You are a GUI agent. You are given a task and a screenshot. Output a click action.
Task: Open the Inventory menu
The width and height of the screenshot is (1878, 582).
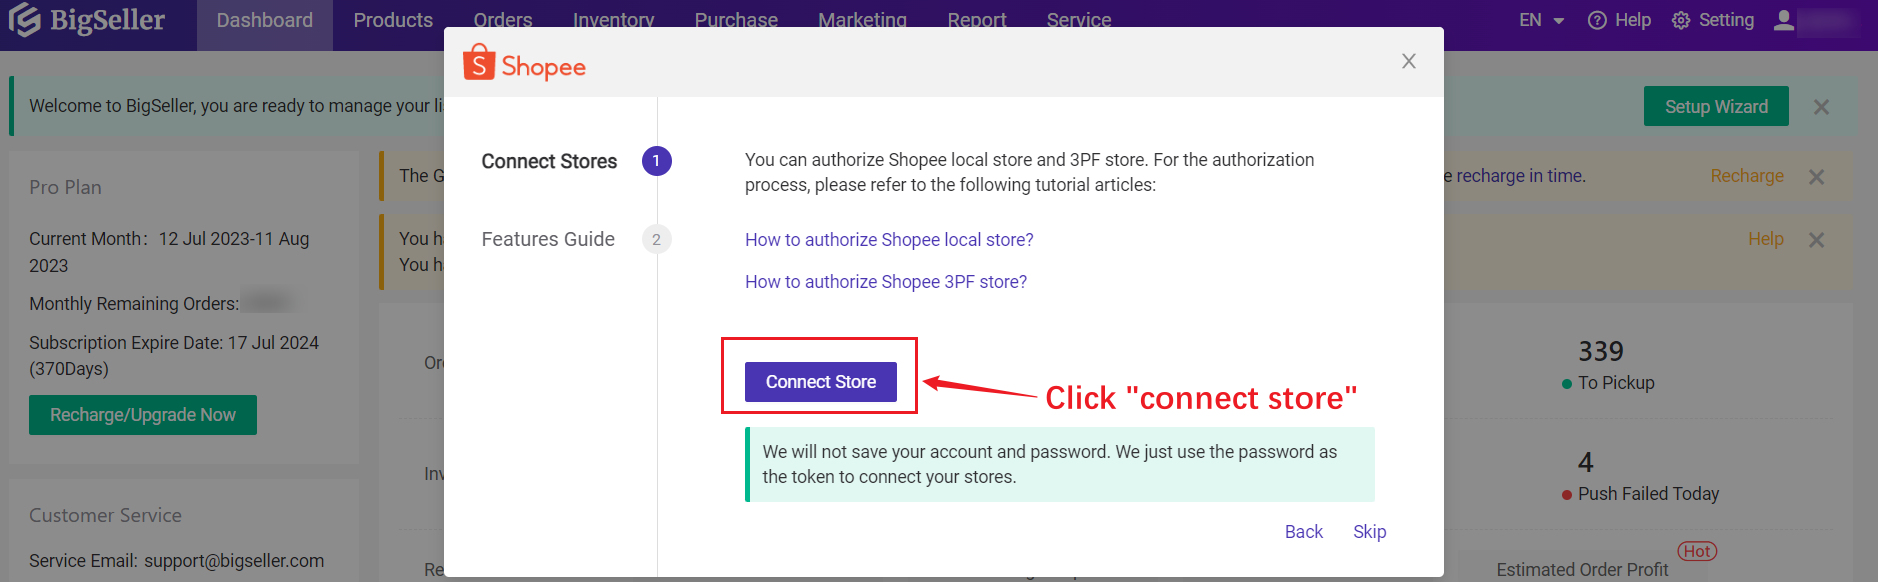pyautogui.click(x=613, y=20)
